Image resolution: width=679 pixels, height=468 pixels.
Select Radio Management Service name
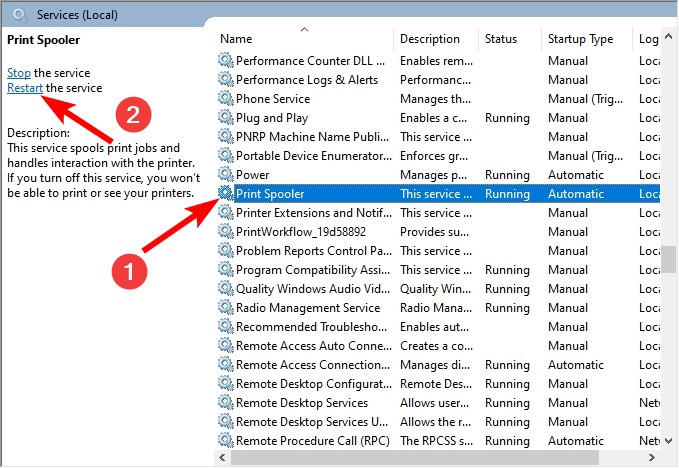coord(308,308)
